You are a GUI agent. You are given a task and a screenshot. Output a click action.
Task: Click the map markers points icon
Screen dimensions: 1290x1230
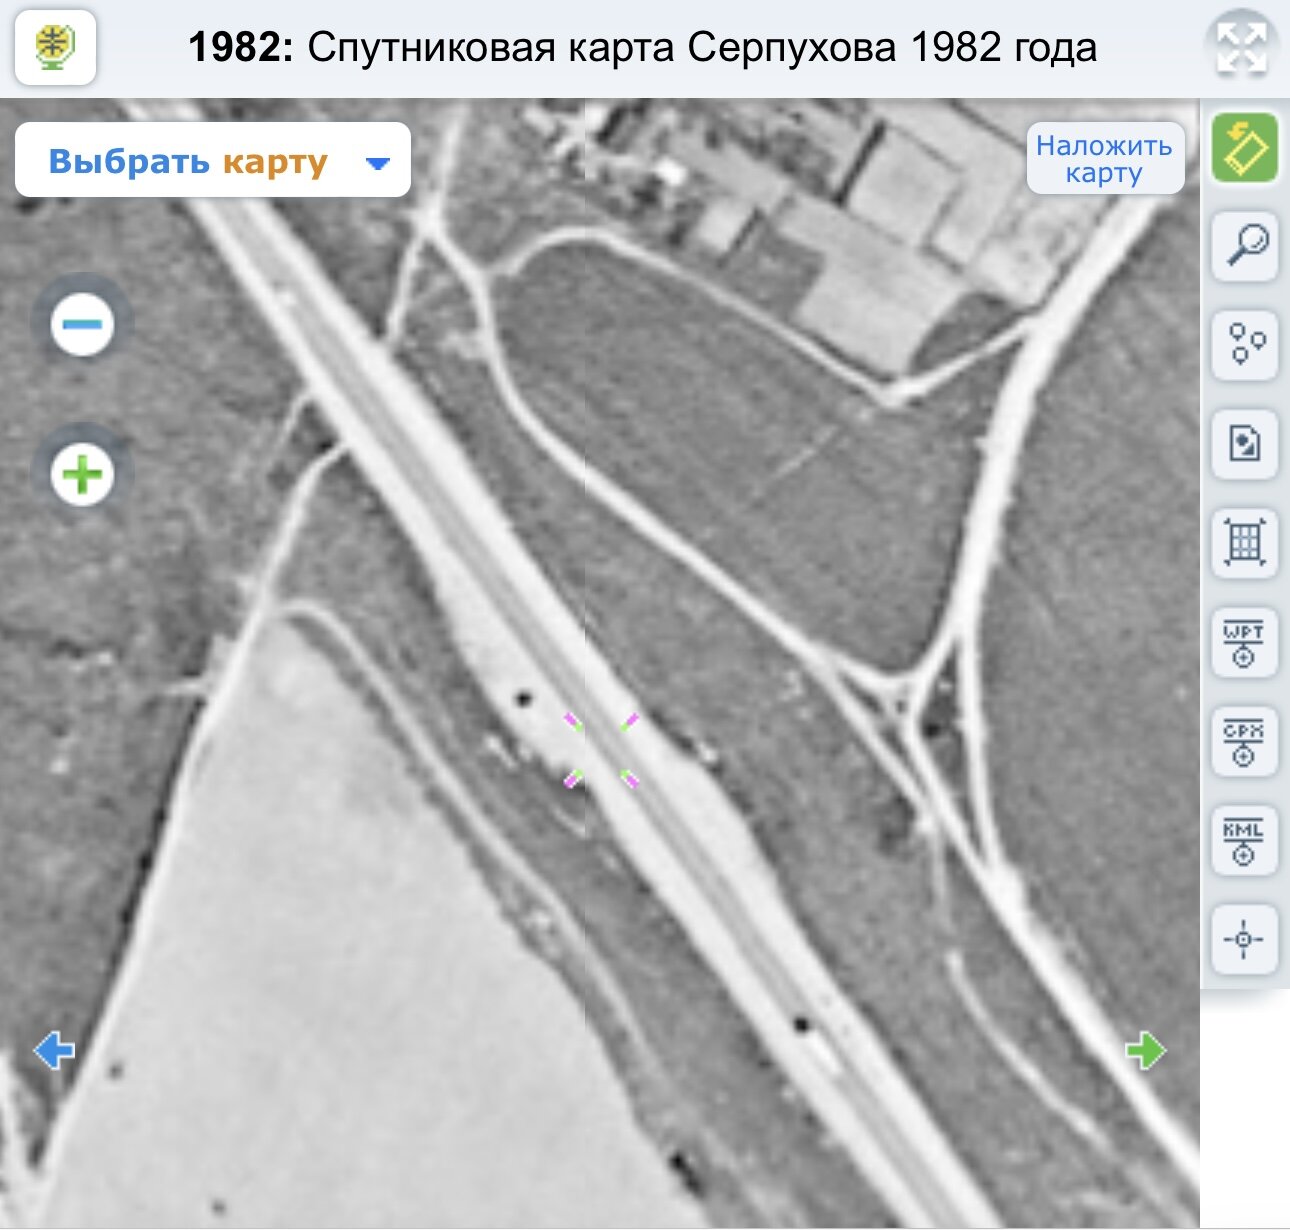click(x=1244, y=344)
